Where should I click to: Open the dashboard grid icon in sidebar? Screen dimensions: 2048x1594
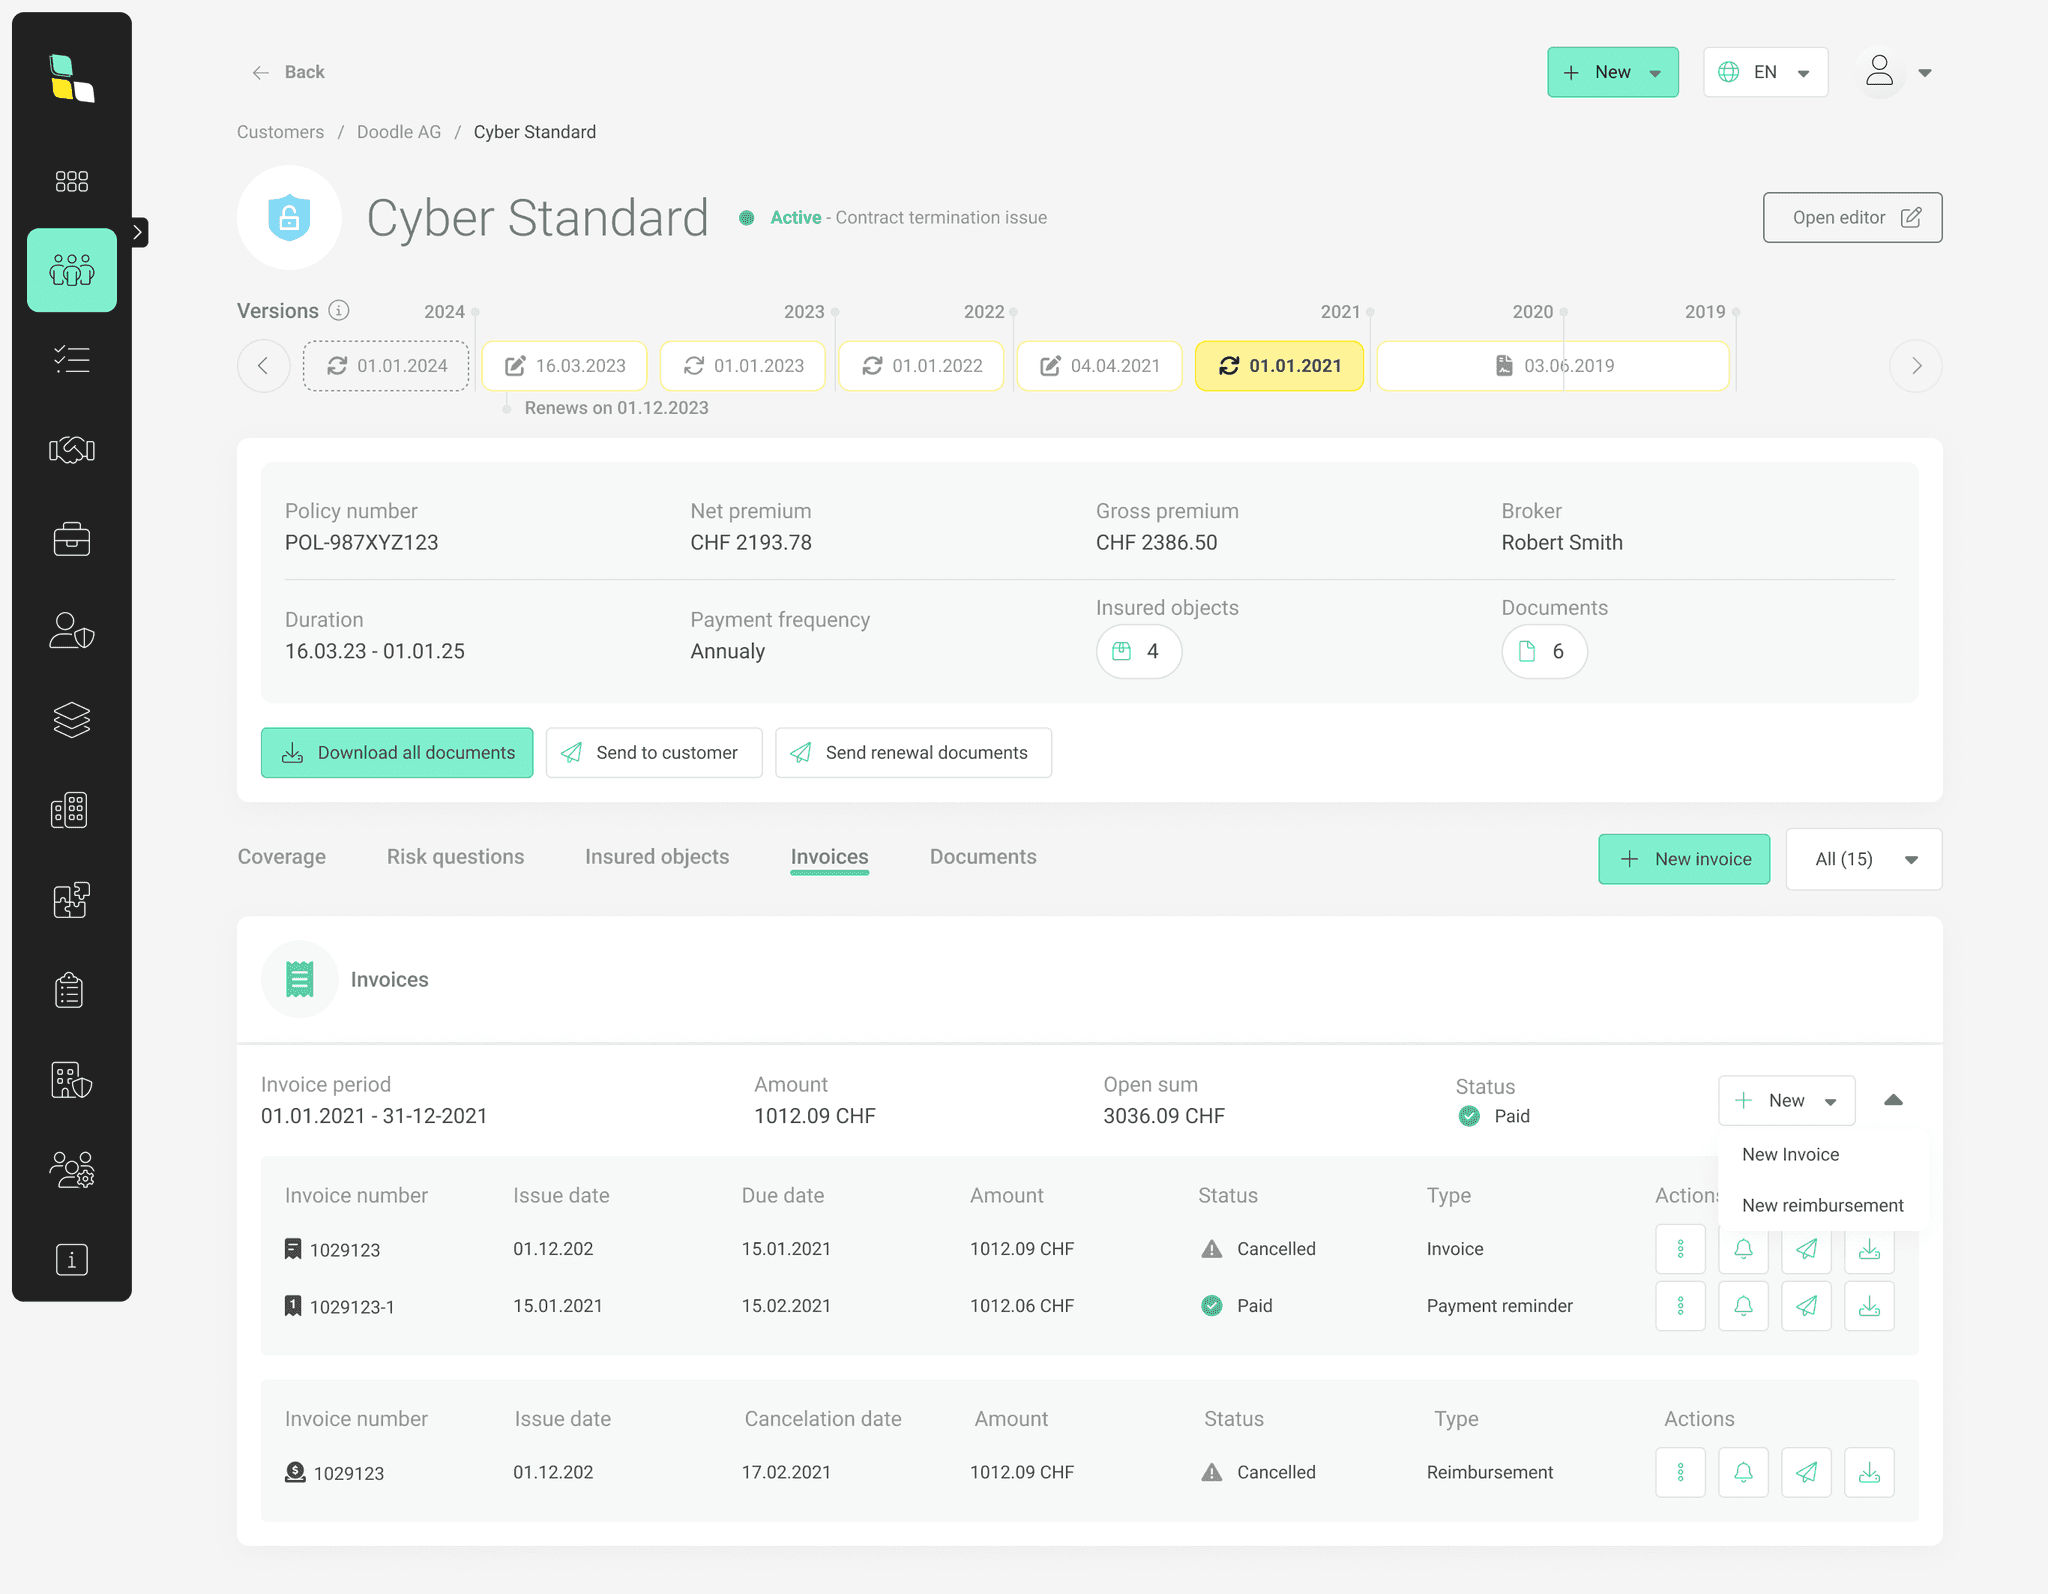pos(72,181)
